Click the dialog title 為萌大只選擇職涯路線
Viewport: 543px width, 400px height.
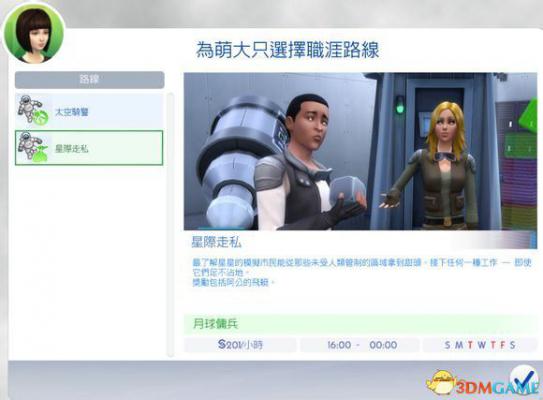[287, 50]
